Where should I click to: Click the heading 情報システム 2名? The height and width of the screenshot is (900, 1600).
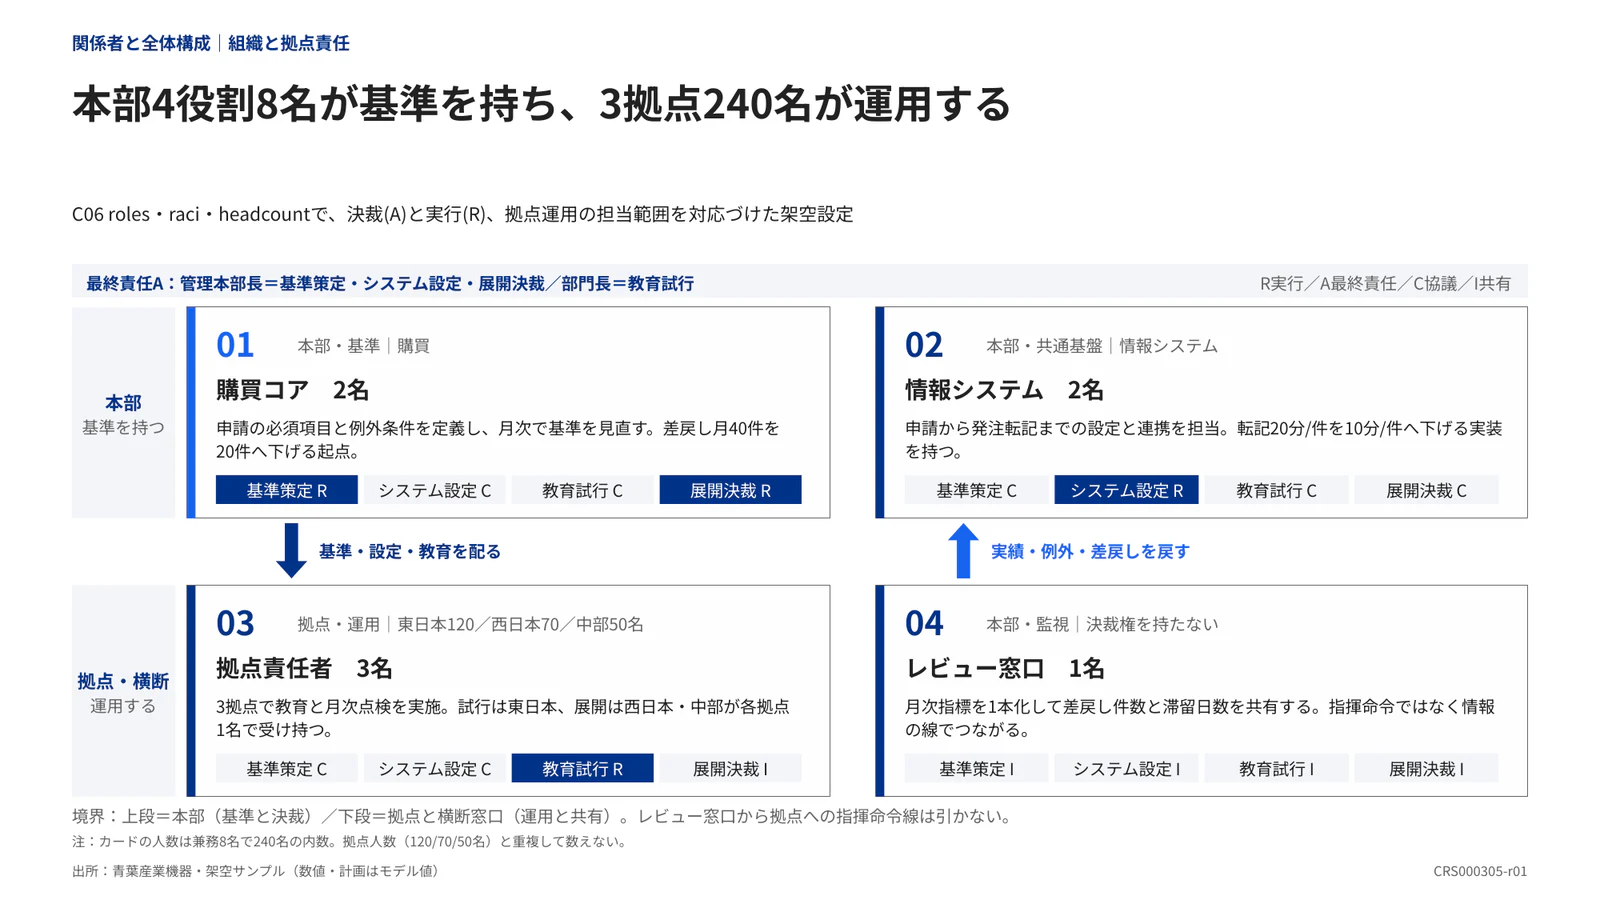pos(1005,389)
